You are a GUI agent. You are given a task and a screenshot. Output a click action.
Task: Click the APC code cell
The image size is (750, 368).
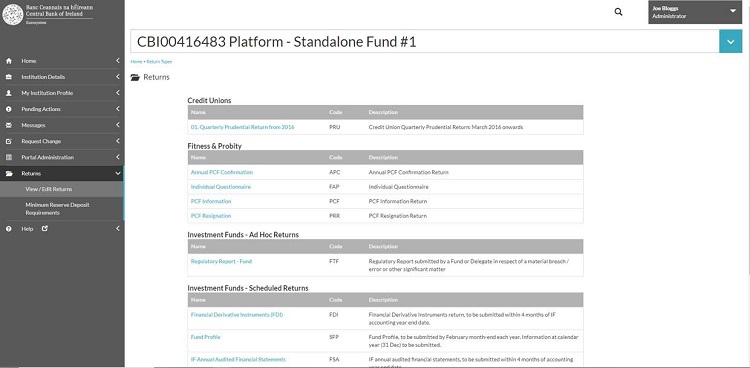pos(334,172)
